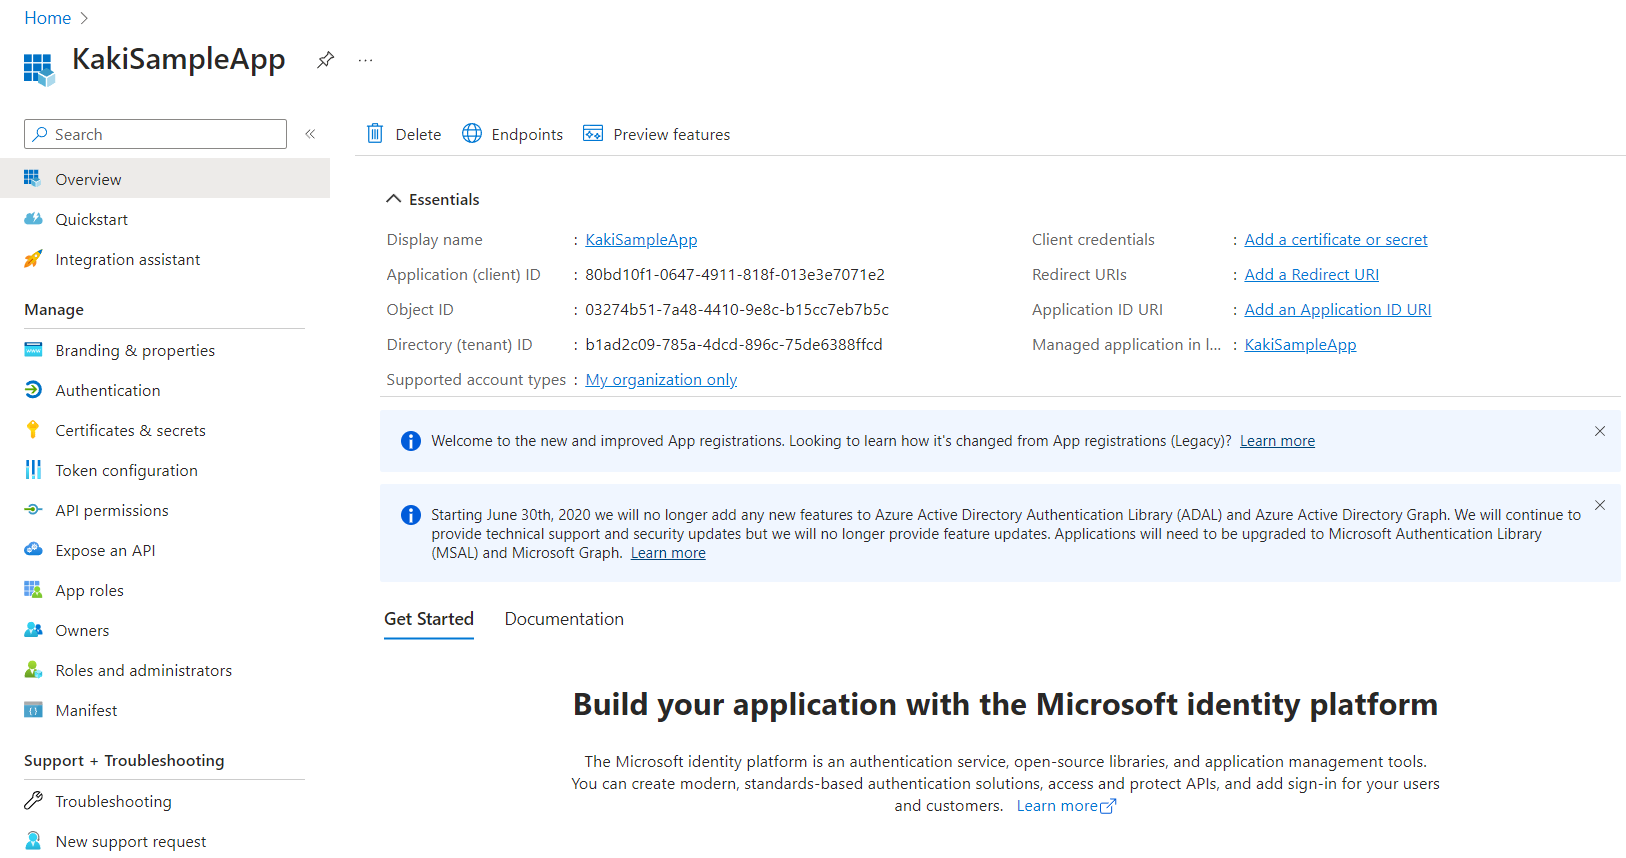
Task: Click the Owners people icon
Action: pyautogui.click(x=33, y=629)
